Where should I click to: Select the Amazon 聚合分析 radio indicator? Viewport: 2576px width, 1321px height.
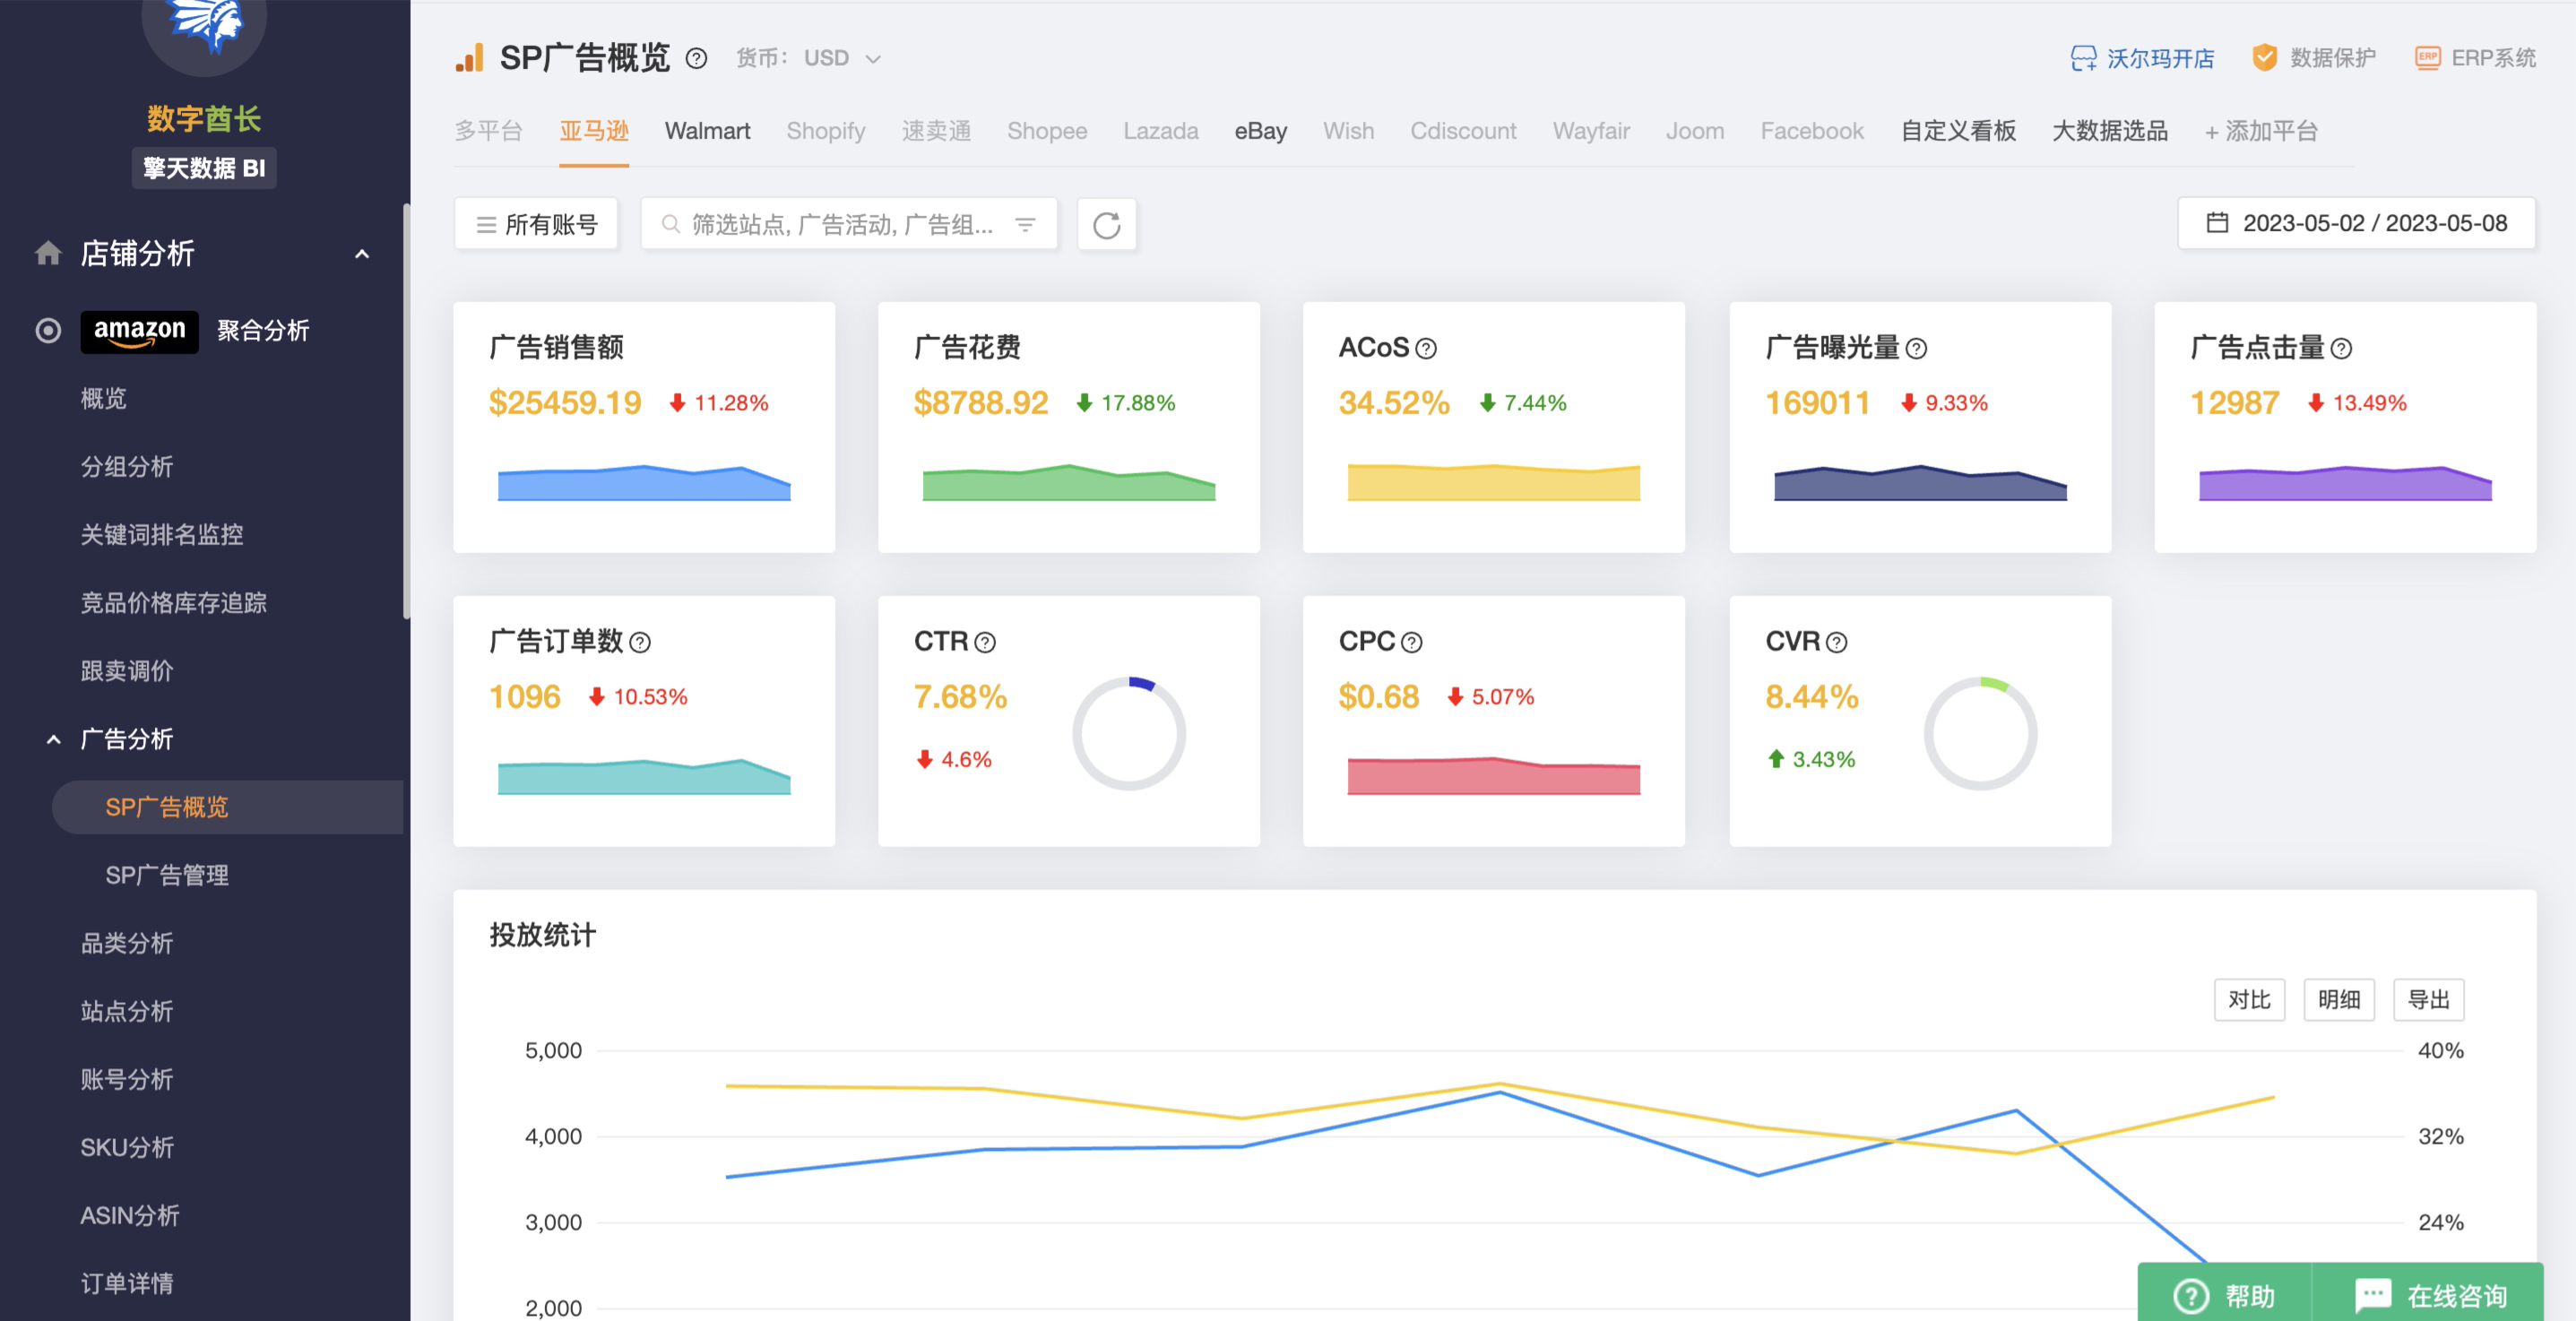[x=48, y=331]
